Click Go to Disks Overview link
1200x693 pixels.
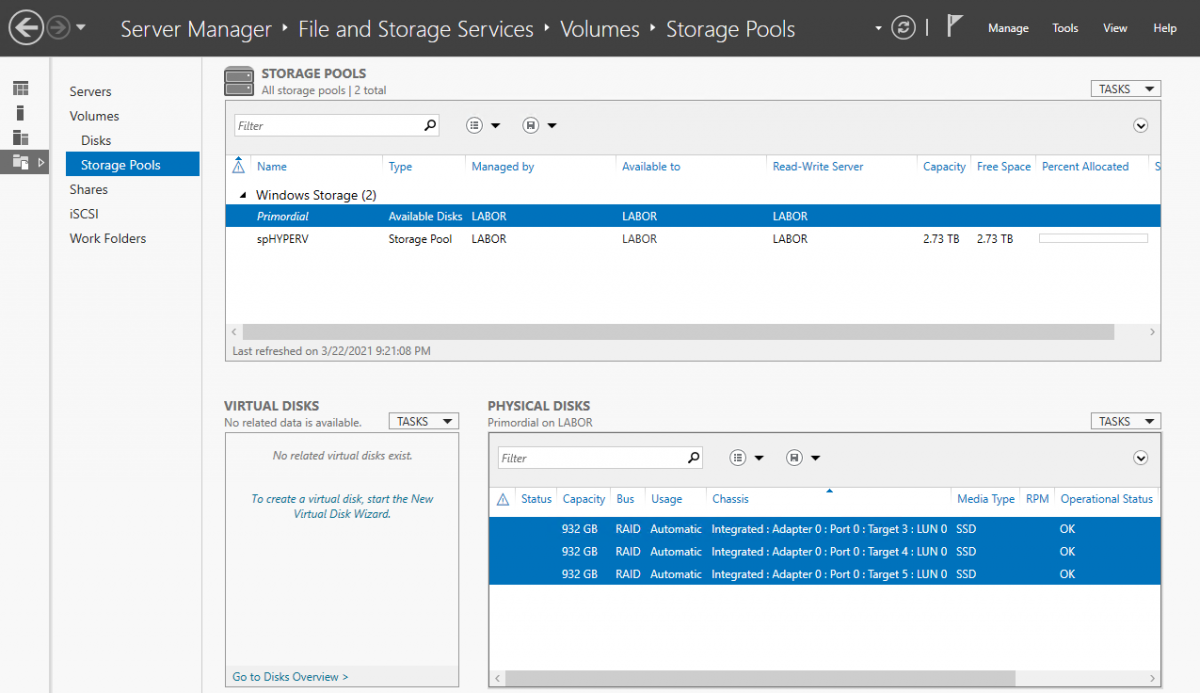point(290,677)
